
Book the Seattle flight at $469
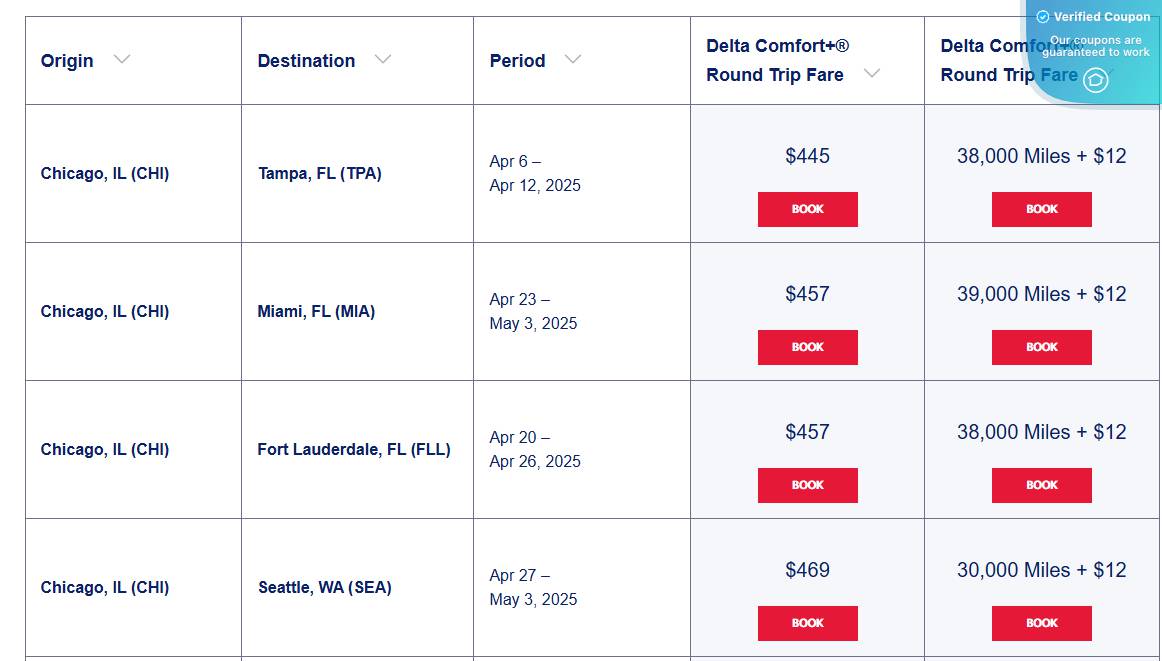click(807, 623)
